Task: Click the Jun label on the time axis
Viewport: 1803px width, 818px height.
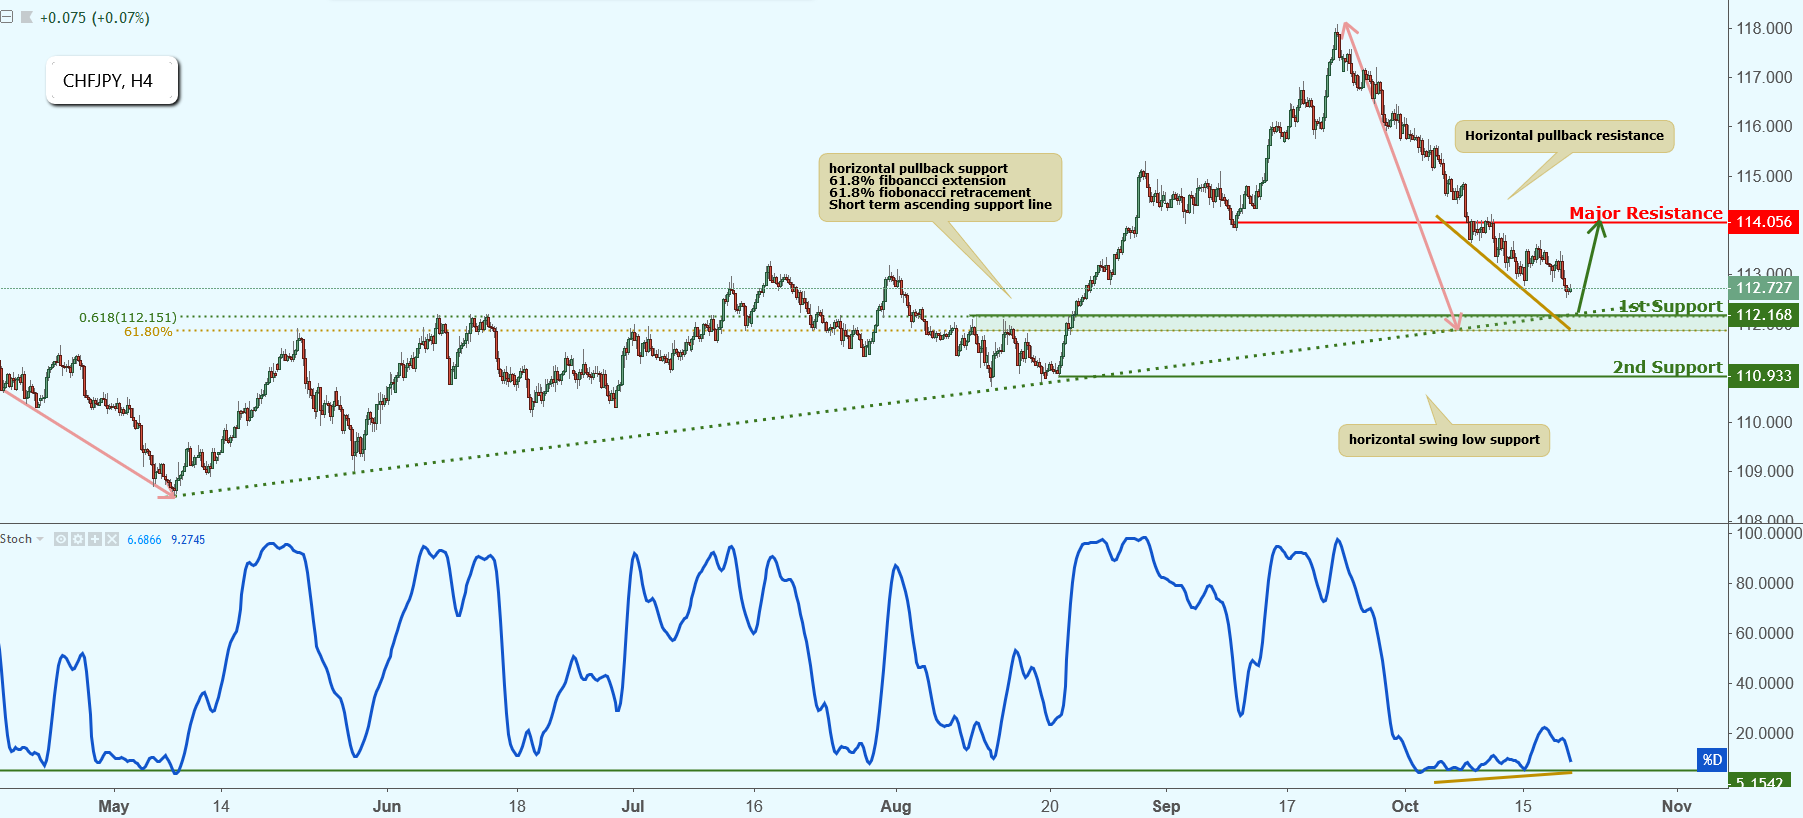Action: click(x=386, y=806)
